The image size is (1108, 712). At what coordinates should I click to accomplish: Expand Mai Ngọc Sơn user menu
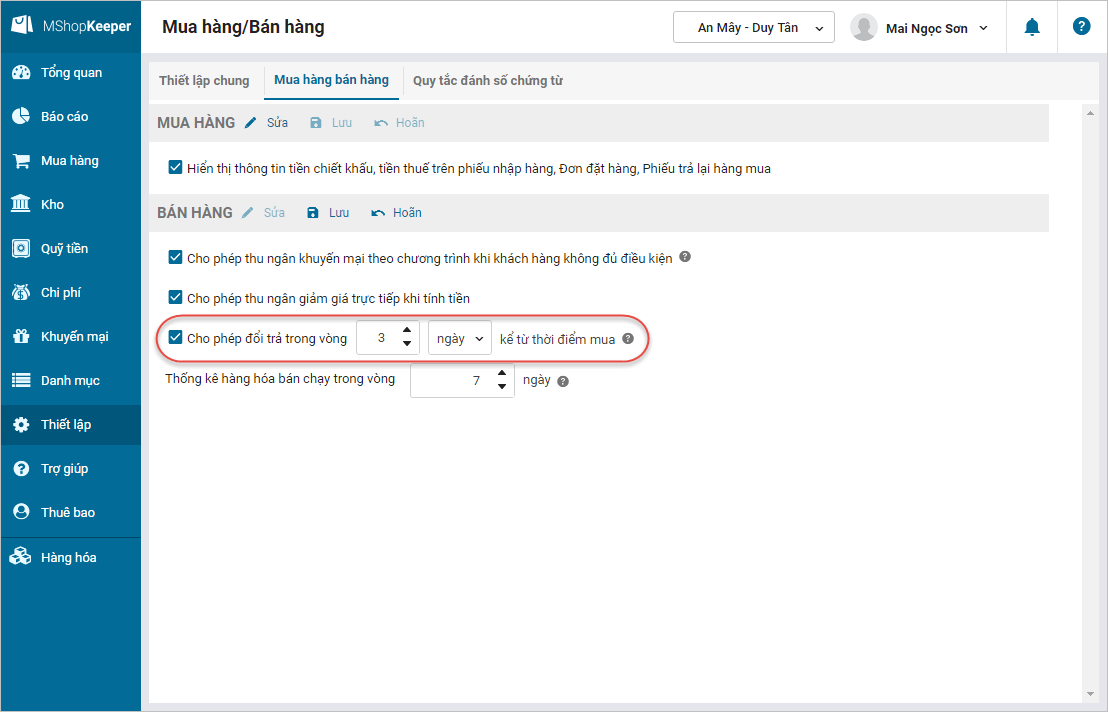tap(983, 28)
